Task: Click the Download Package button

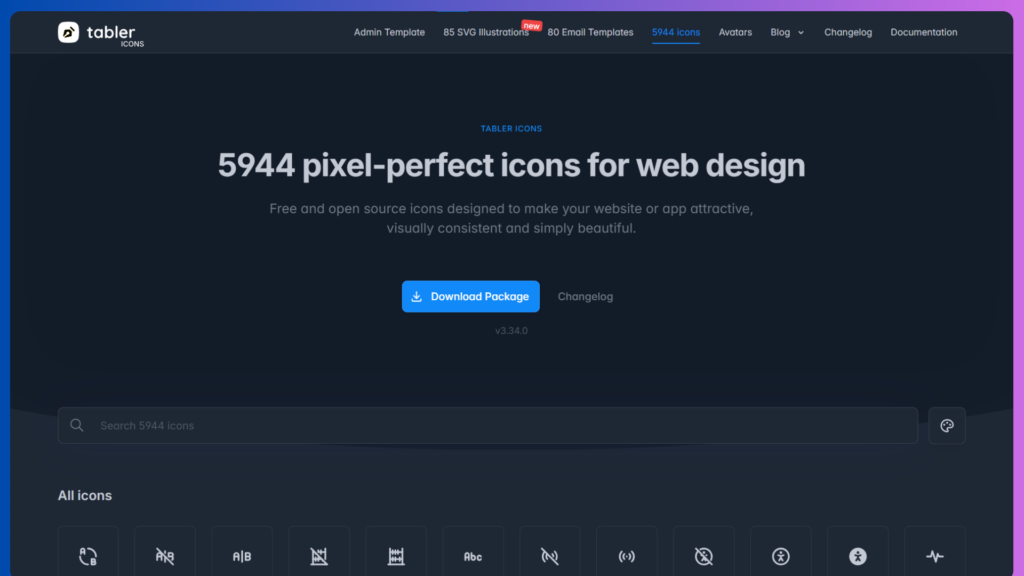Action: click(x=470, y=296)
